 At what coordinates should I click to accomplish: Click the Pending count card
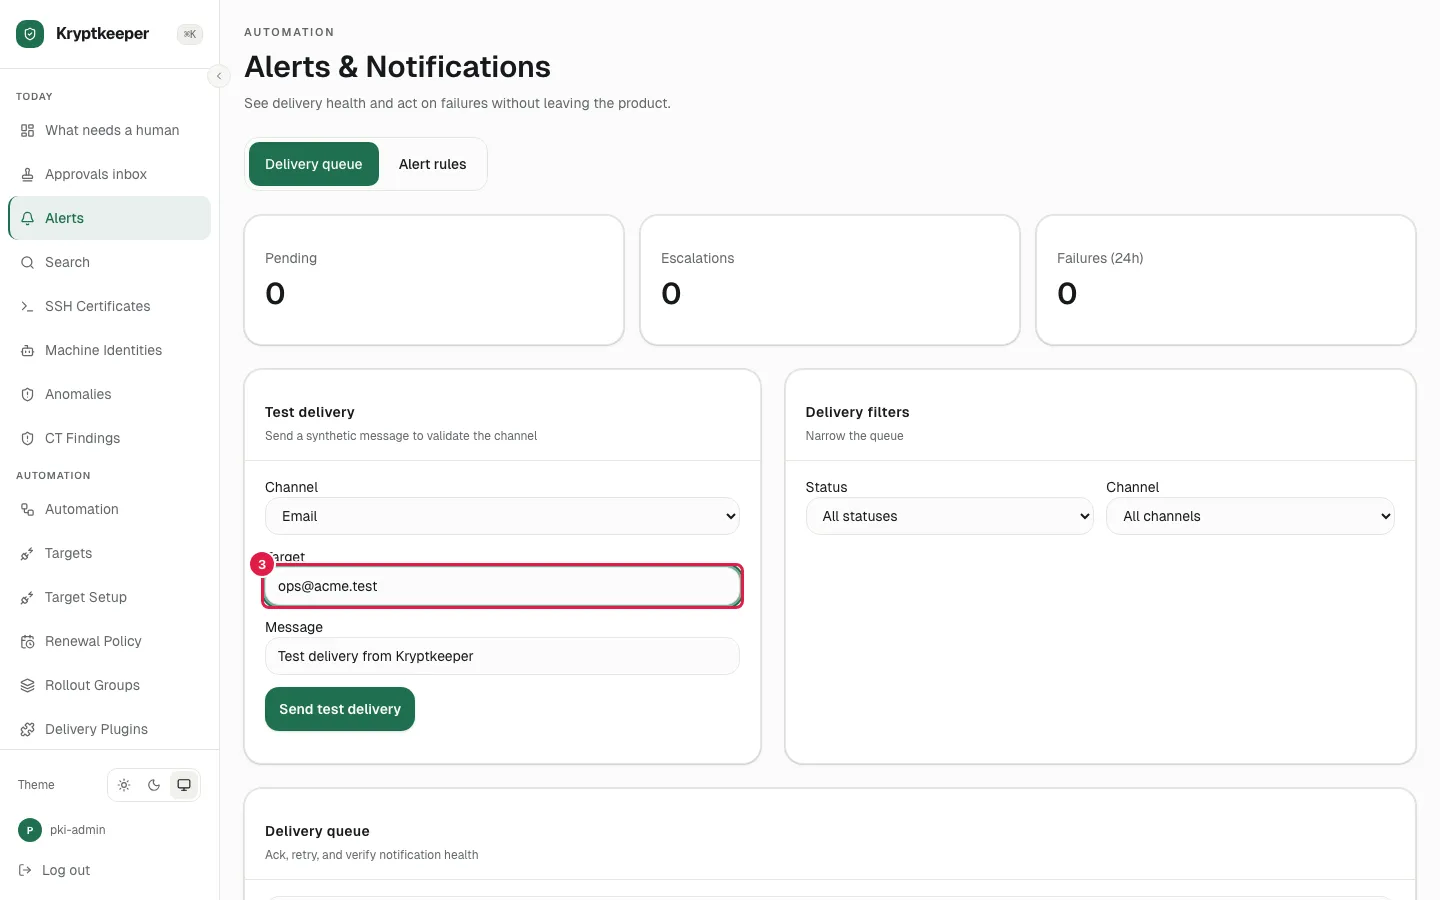pos(434,280)
